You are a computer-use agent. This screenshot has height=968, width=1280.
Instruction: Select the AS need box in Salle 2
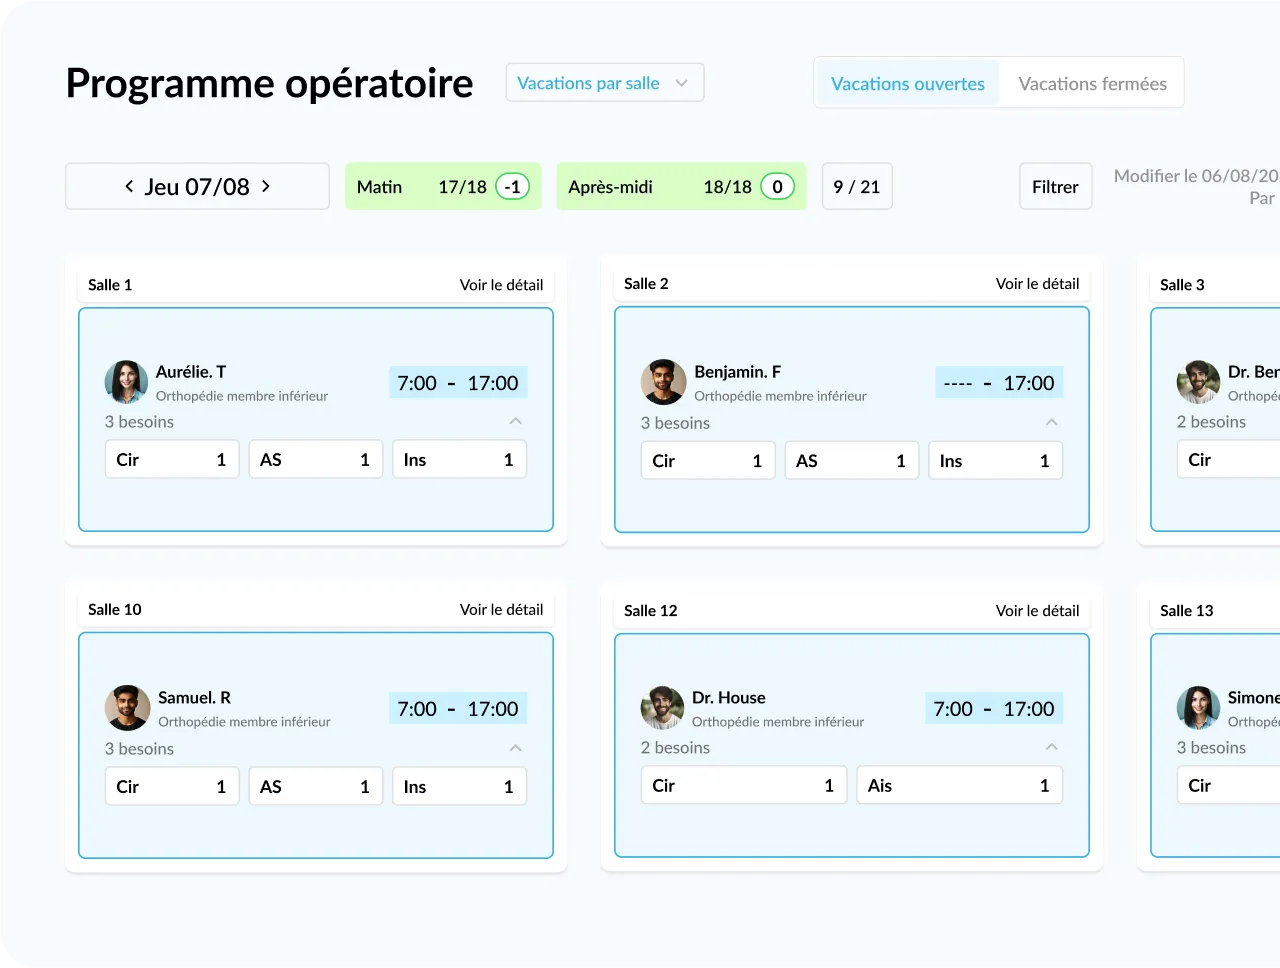[852, 461]
